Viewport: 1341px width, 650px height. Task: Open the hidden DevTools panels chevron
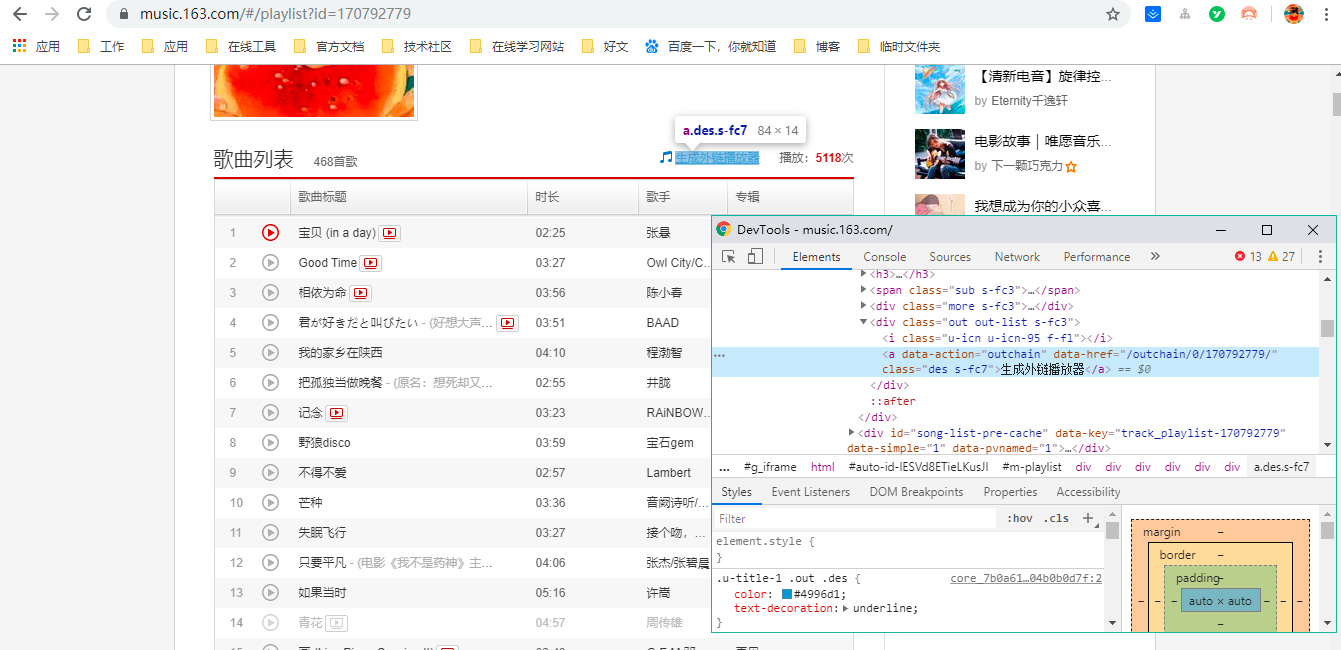1155,256
